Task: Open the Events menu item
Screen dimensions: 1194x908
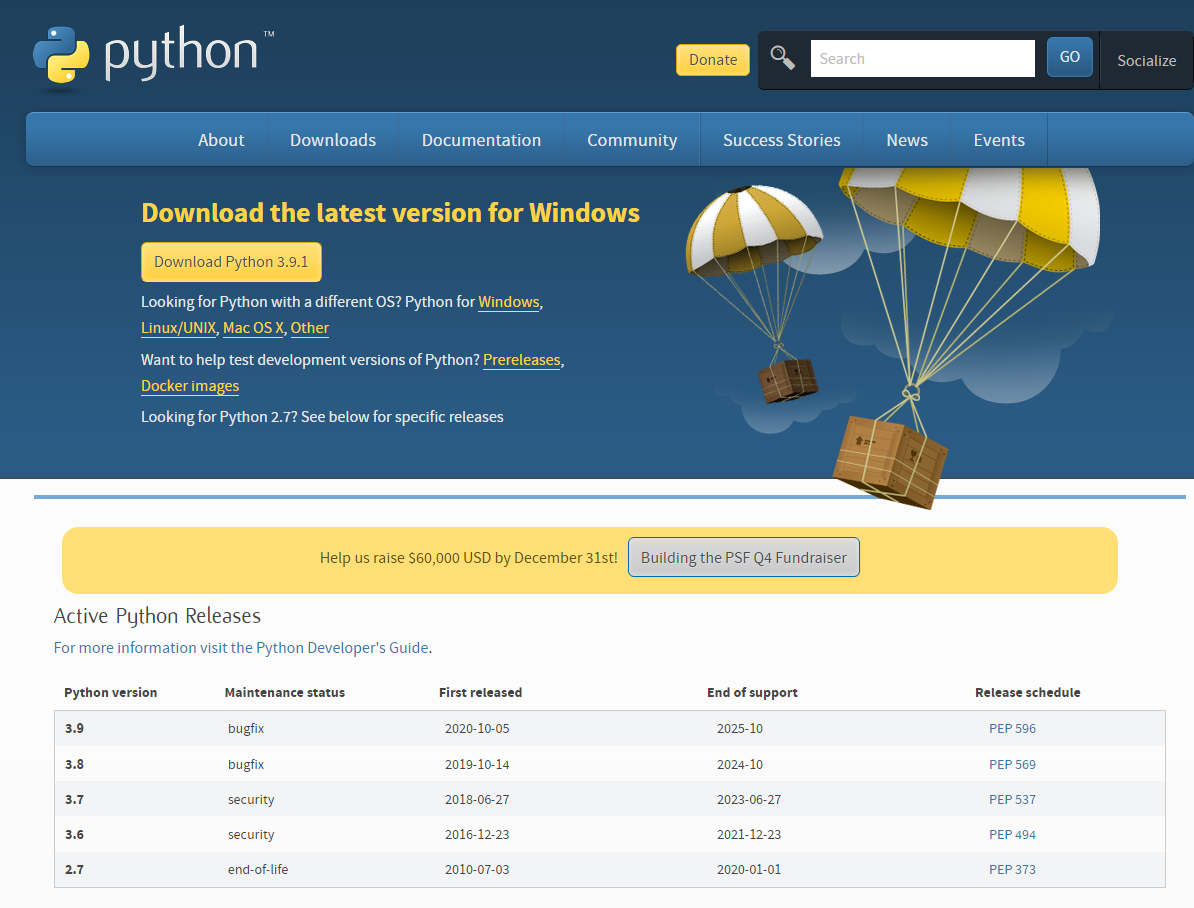Action: pos(999,140)
